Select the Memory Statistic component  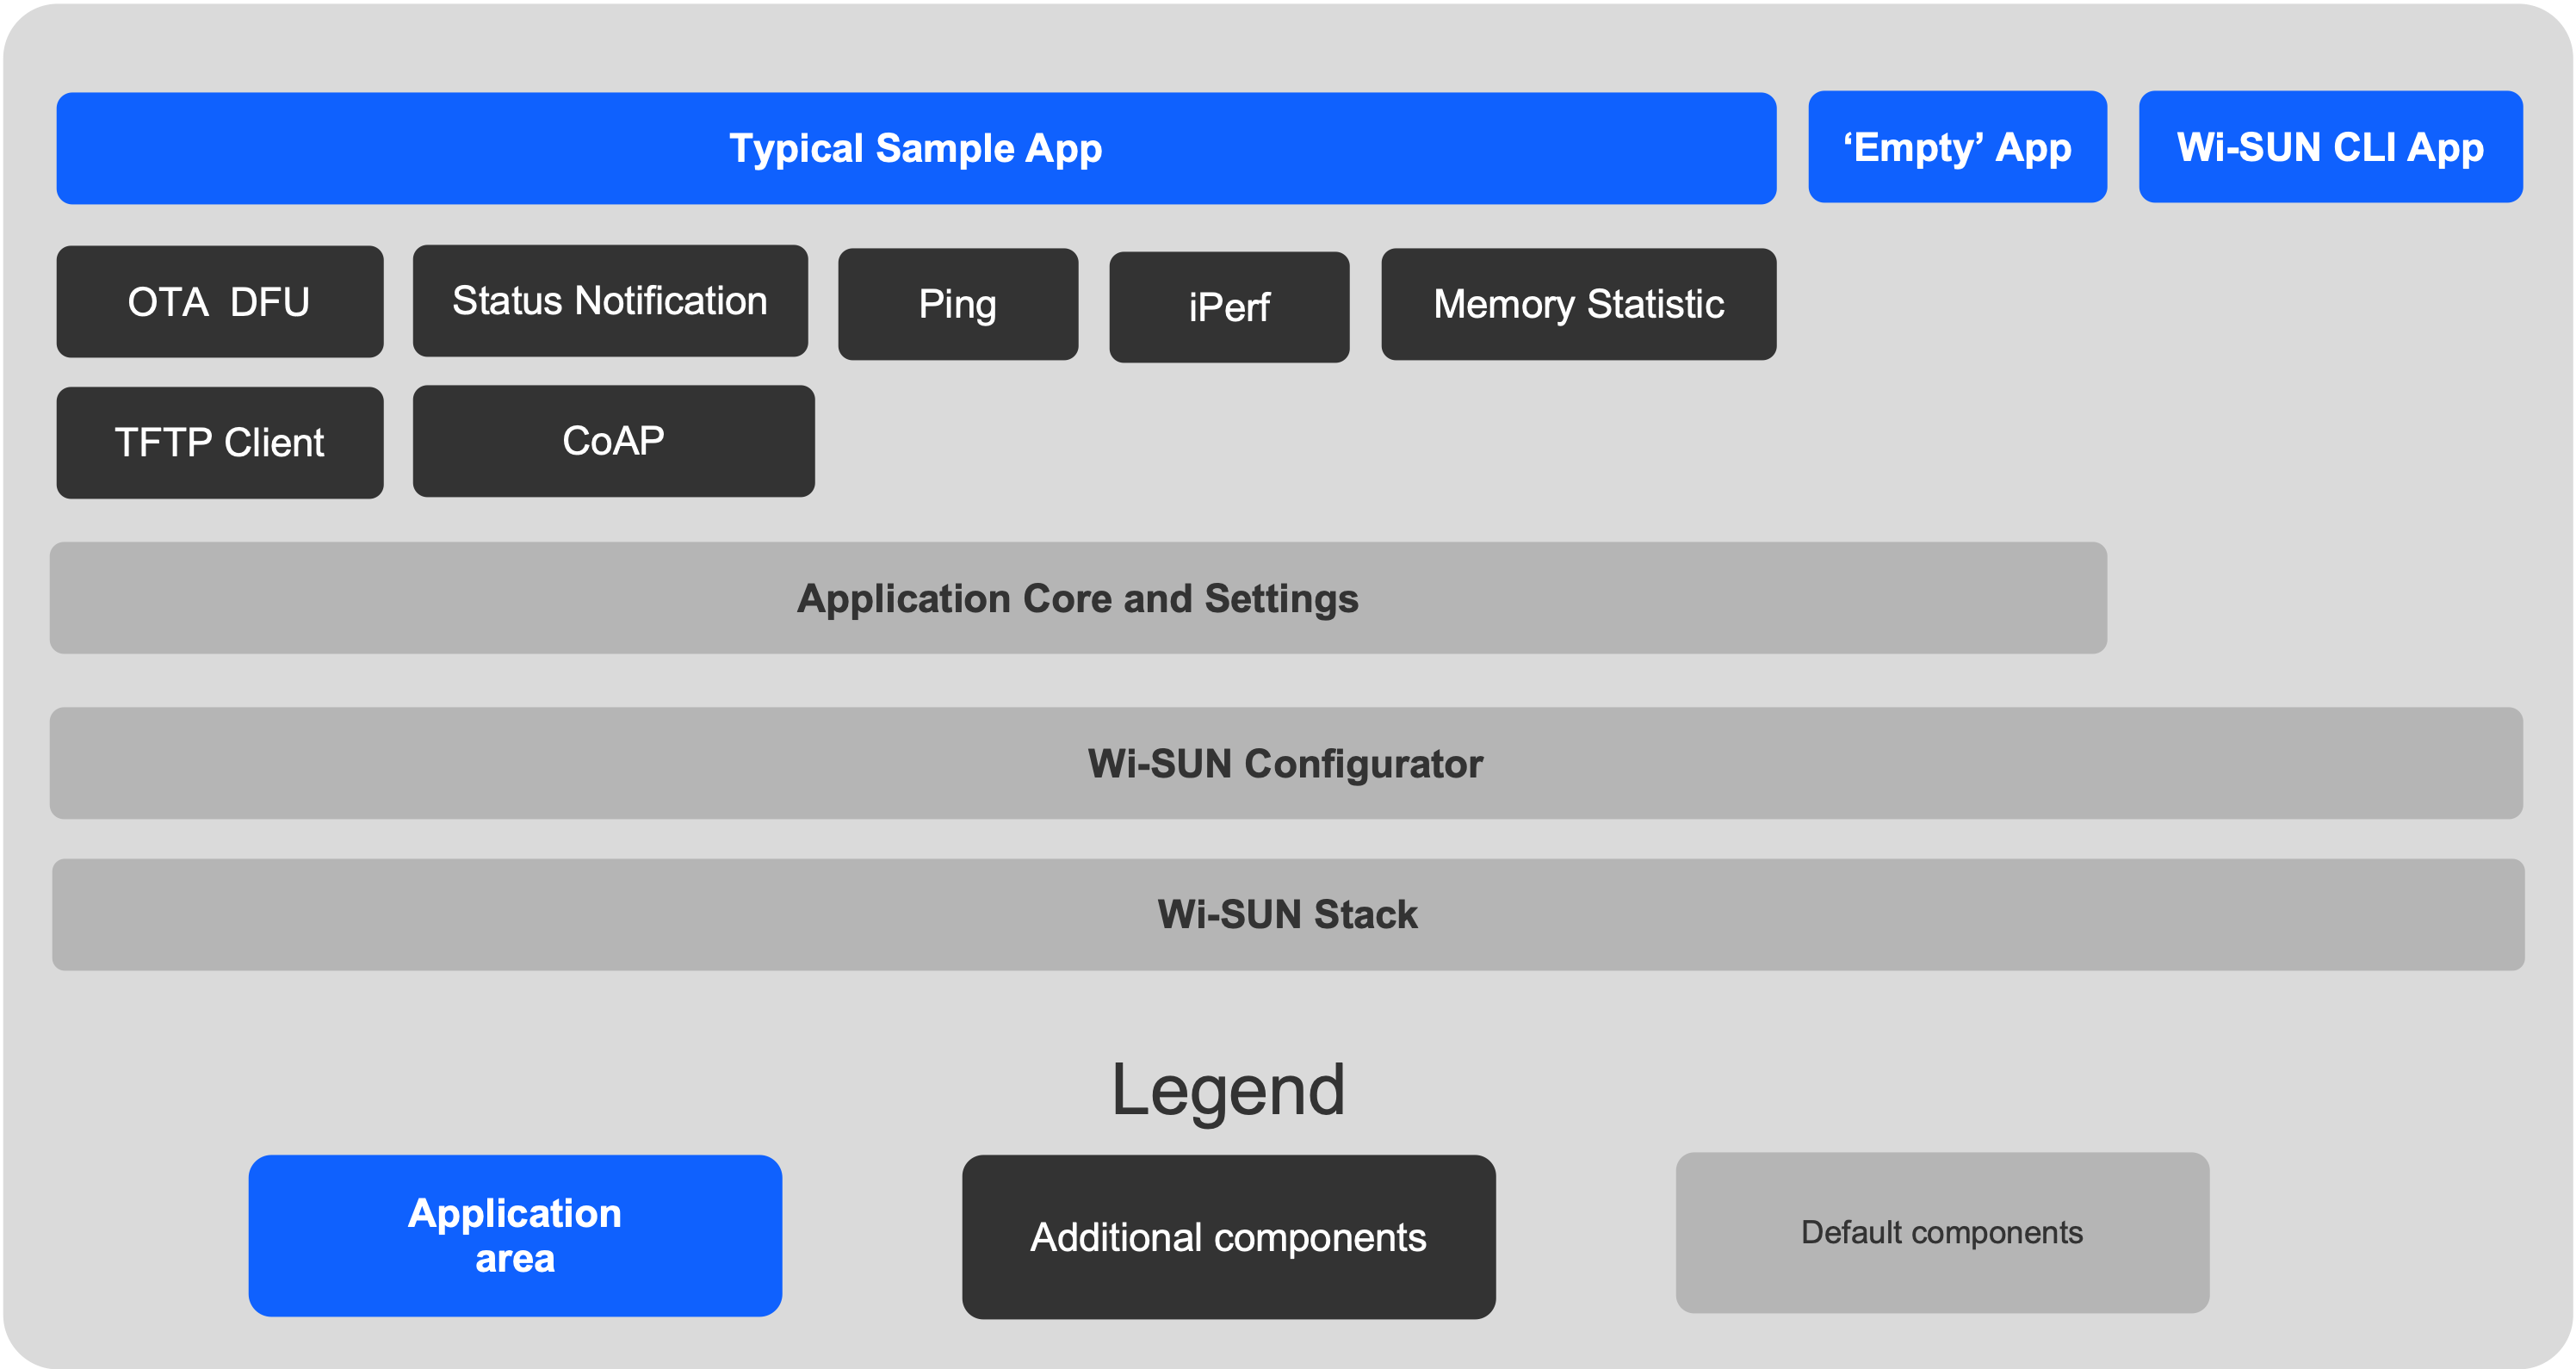1579,304
